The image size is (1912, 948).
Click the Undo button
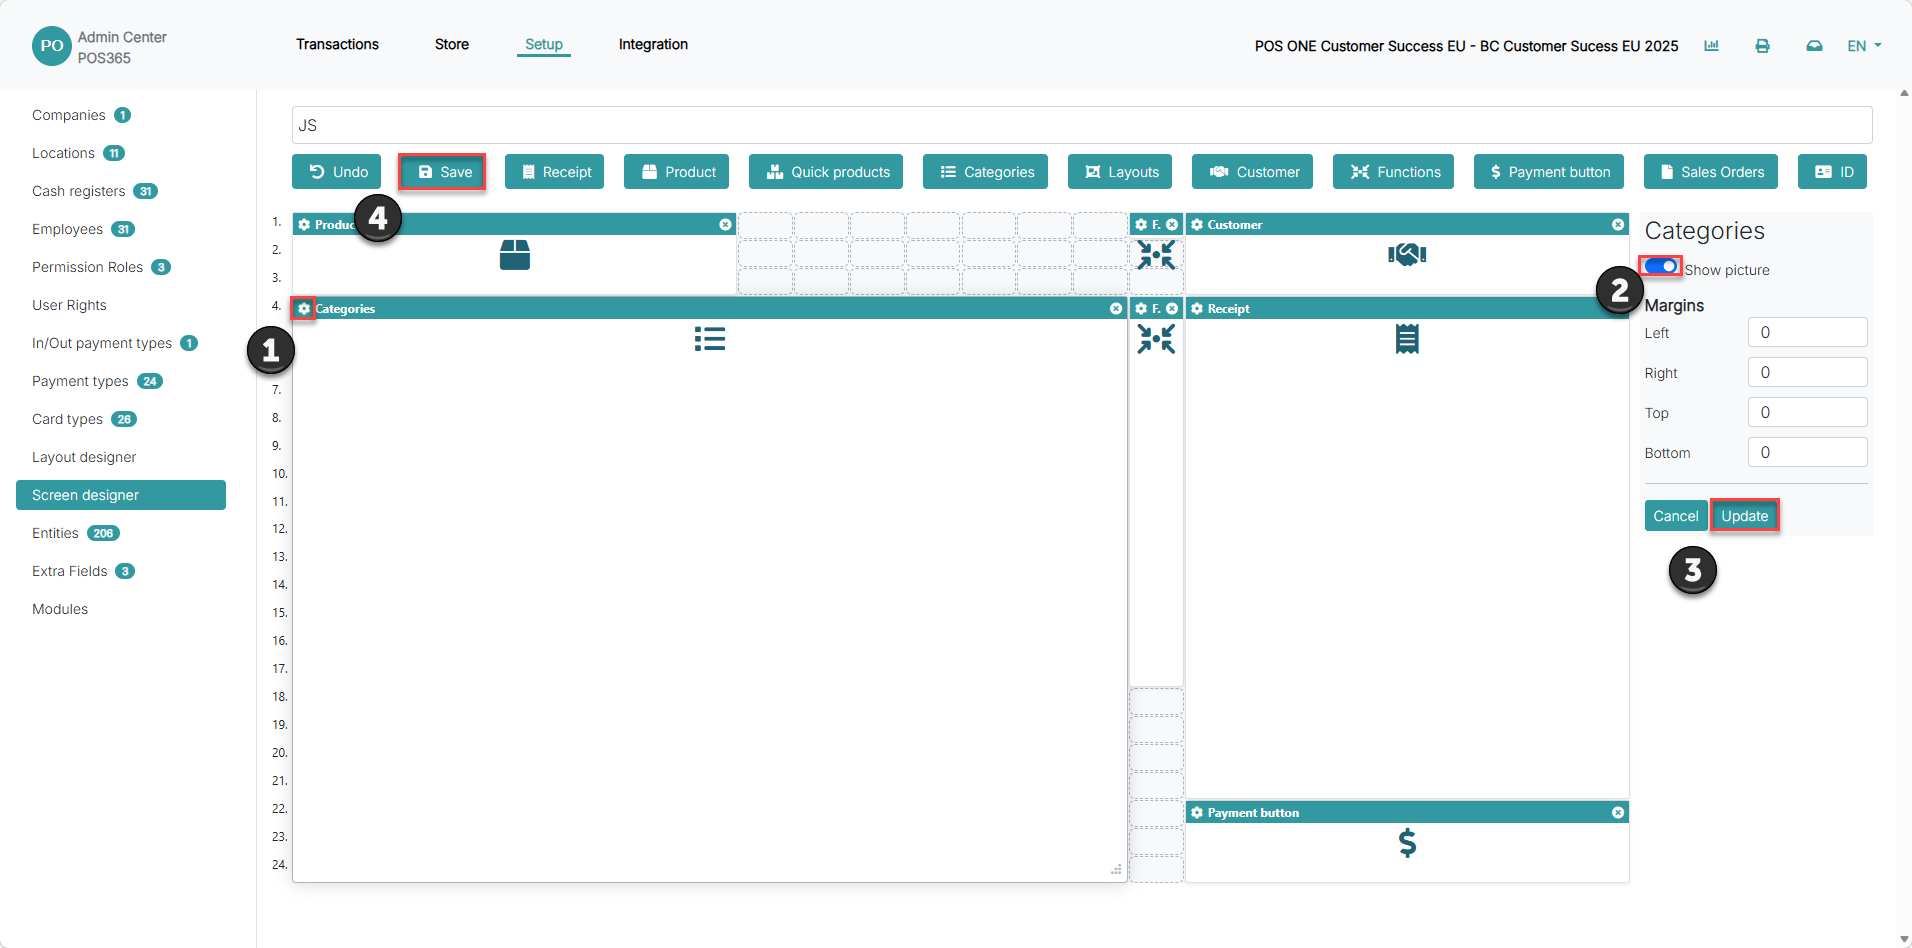point(337,172)
